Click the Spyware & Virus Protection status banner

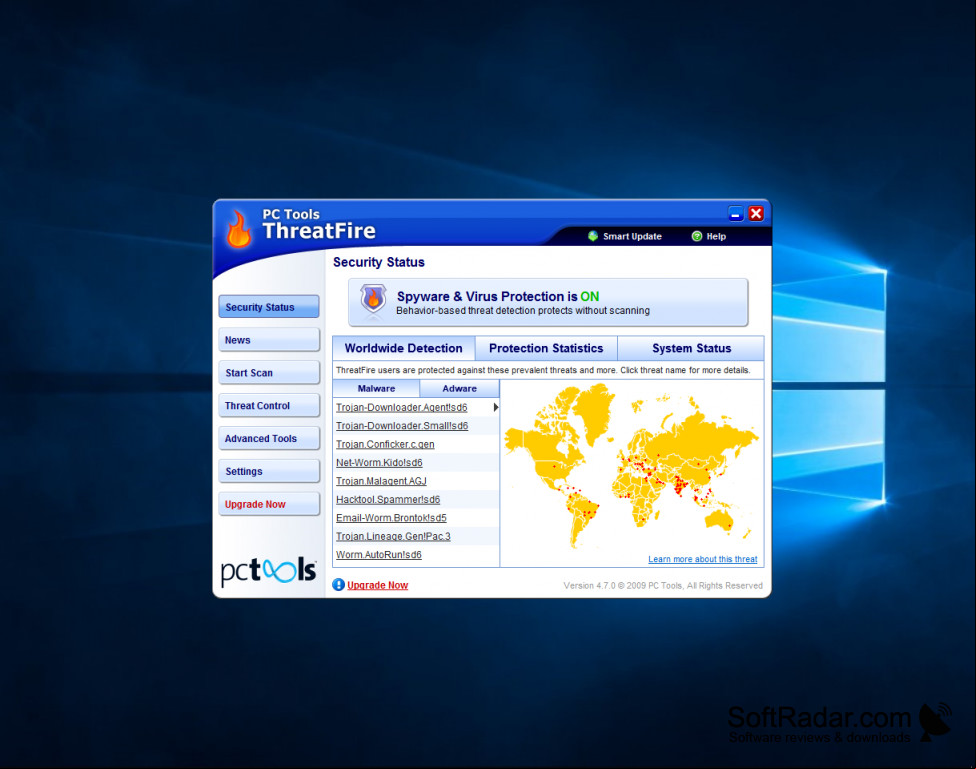point(548,302)
